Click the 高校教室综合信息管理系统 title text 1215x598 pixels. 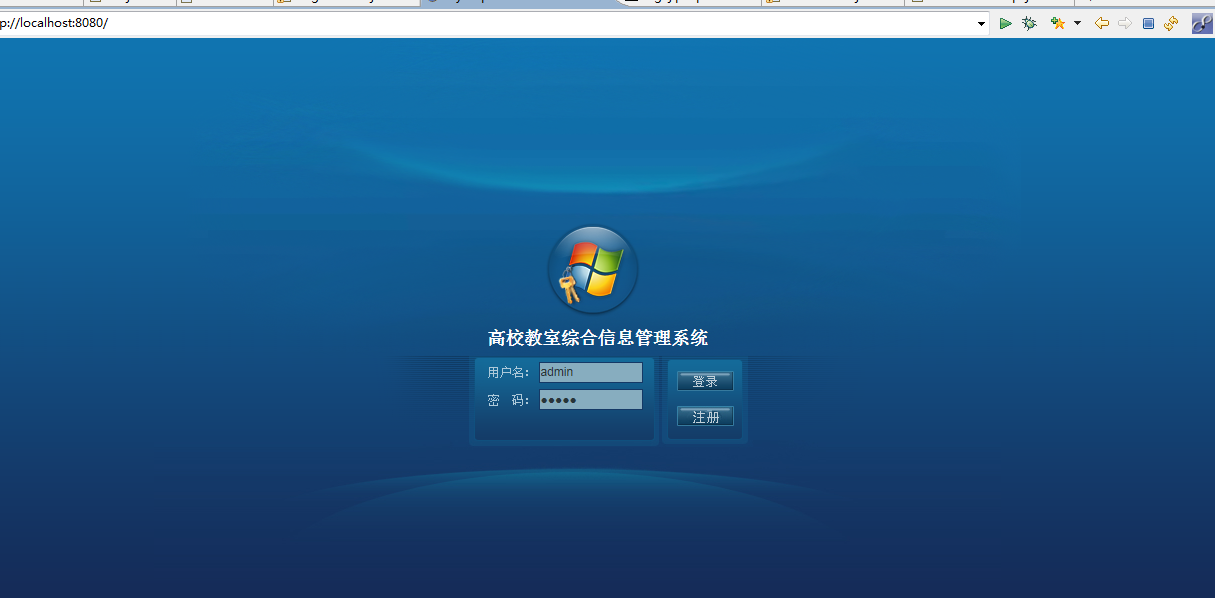tap(598, 338)
